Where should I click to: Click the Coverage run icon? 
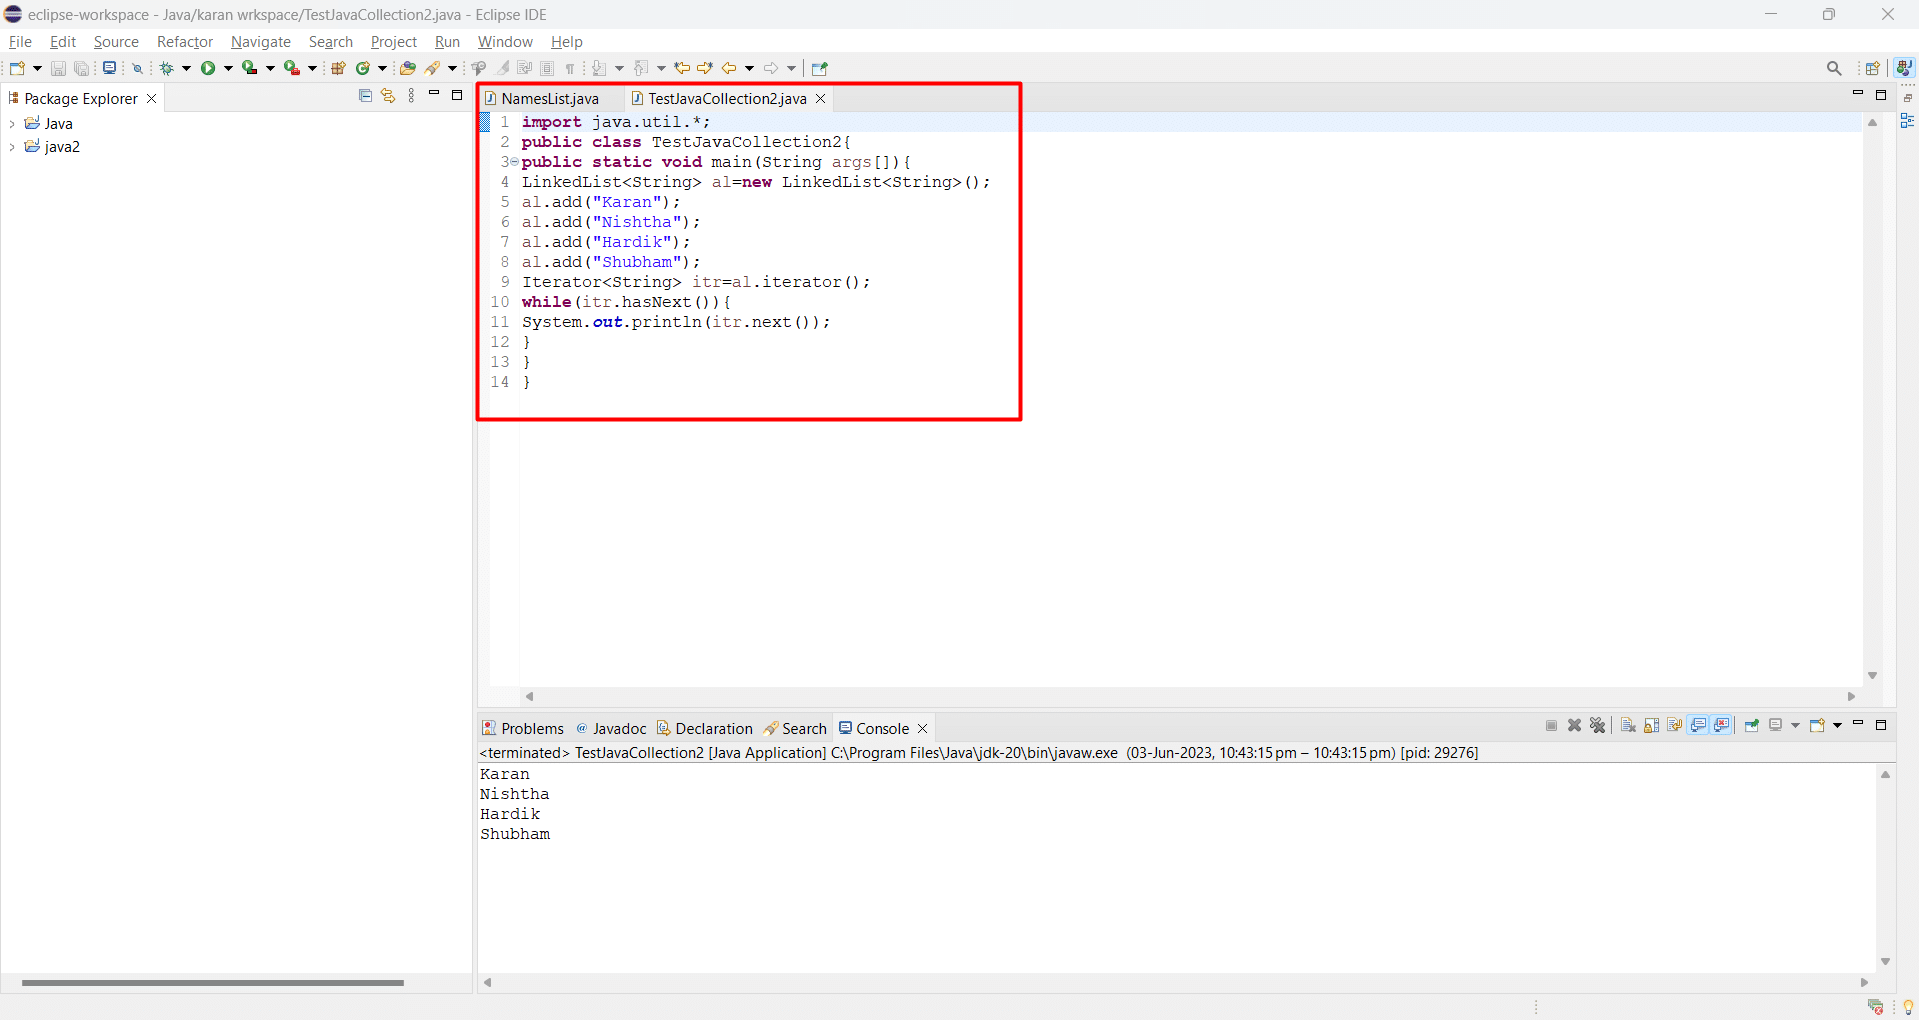point(249,68)
